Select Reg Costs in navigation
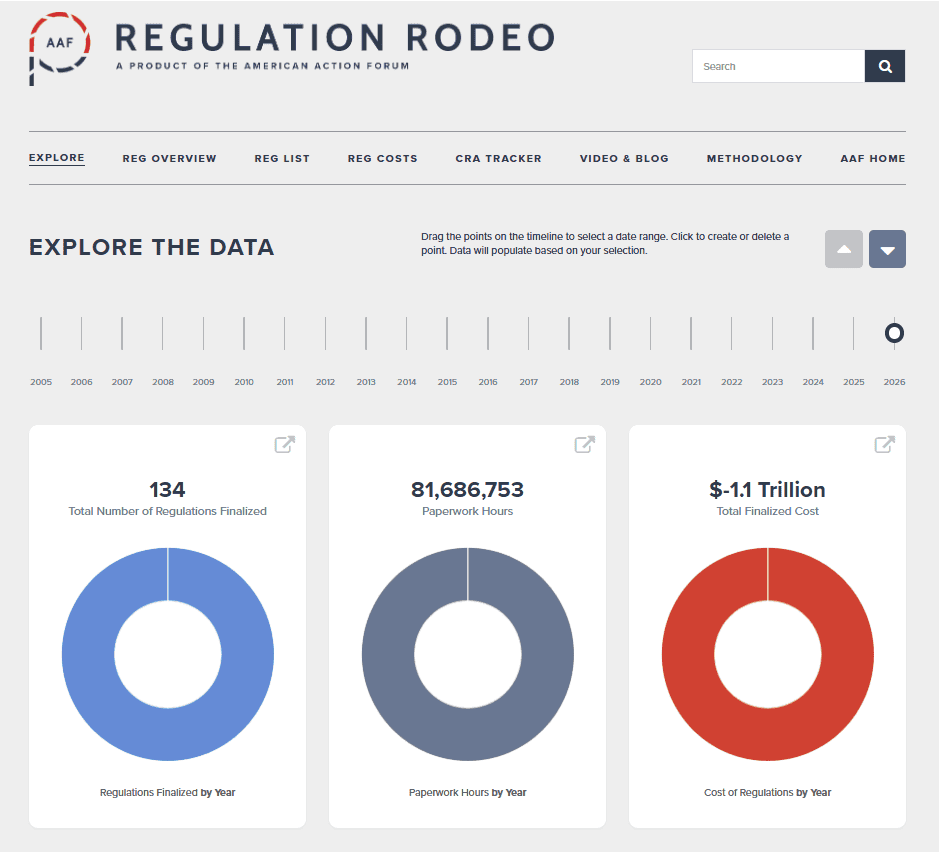 click(x=383, y=159)
